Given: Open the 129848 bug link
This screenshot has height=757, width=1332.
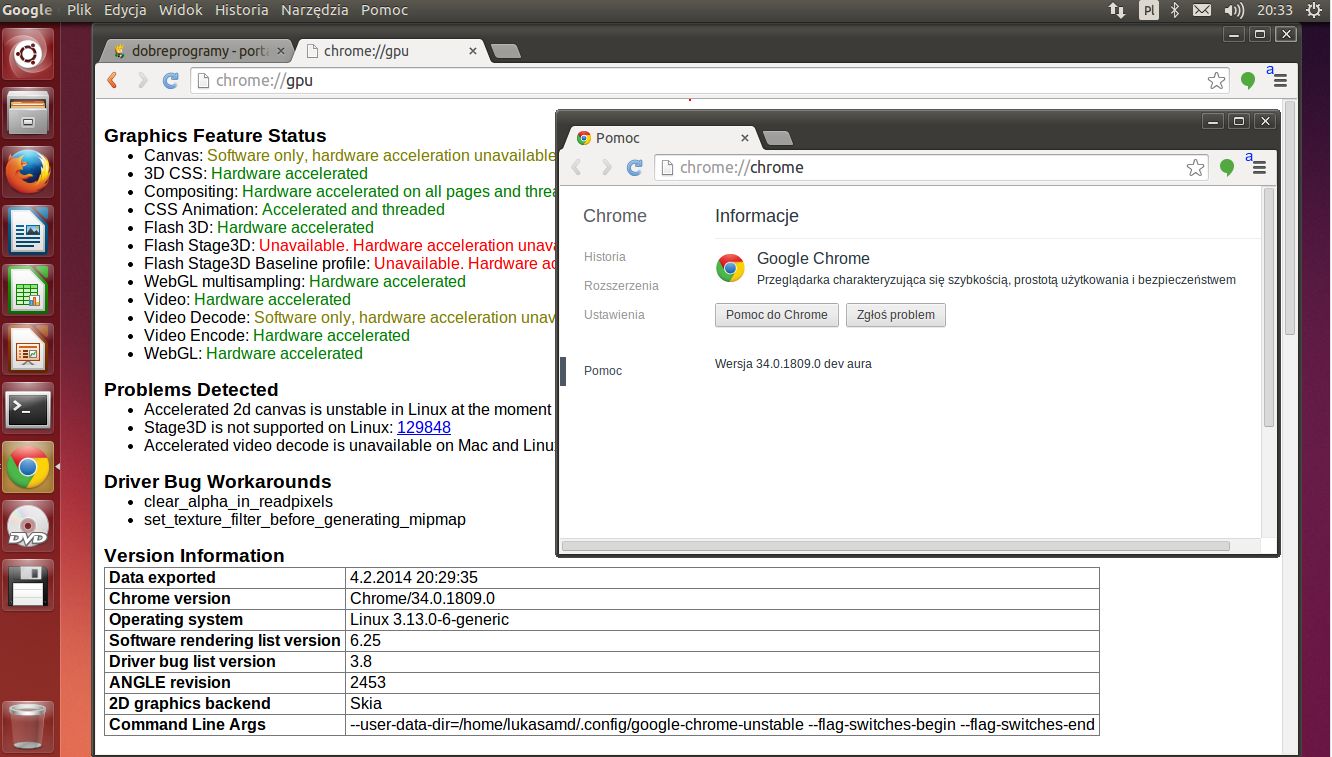Looking at the screenshot, I should (424, 427).
